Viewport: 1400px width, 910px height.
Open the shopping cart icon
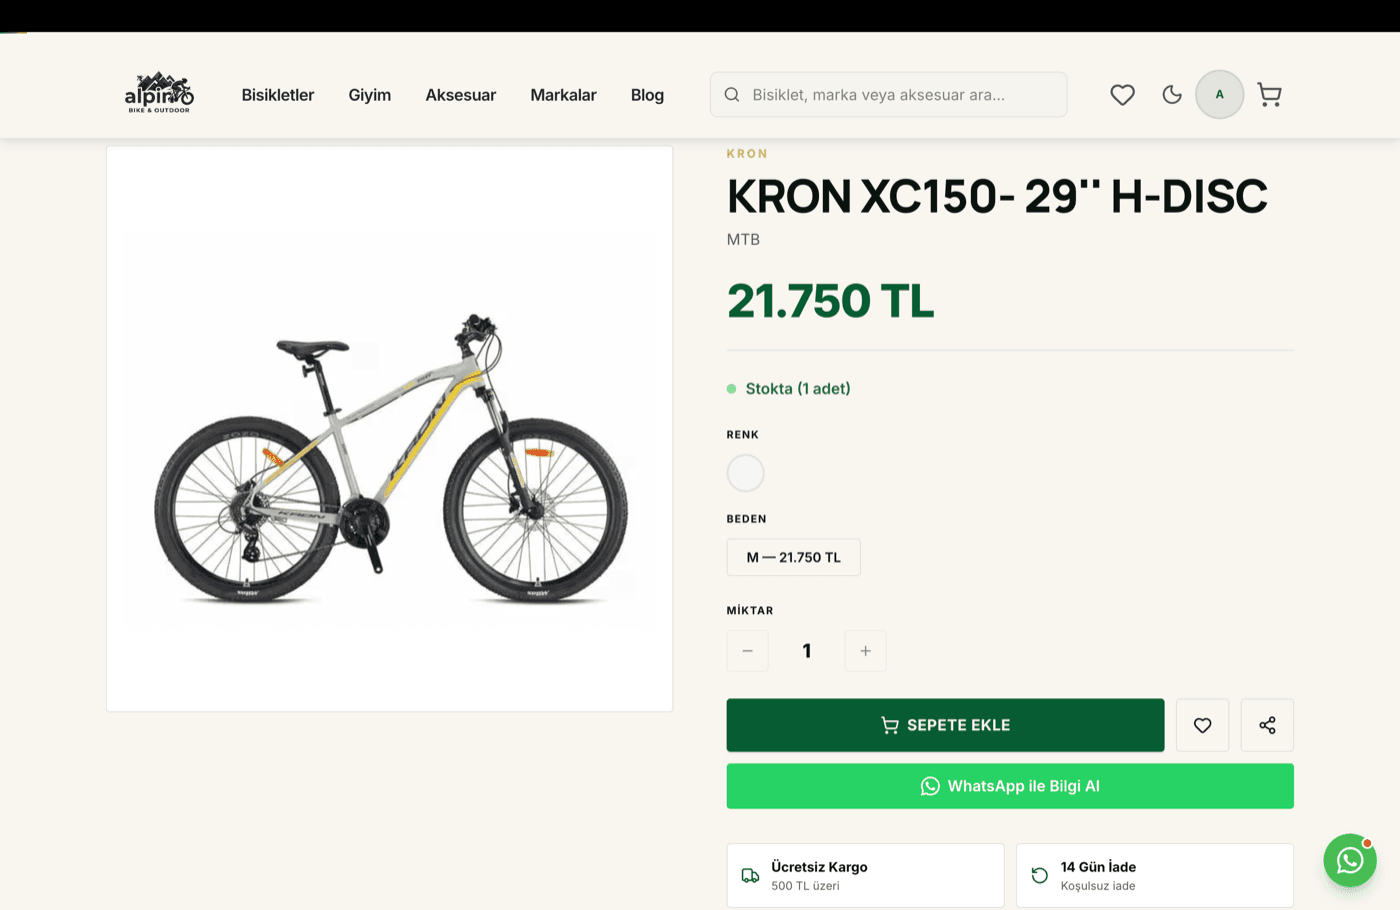point(1269,95)
